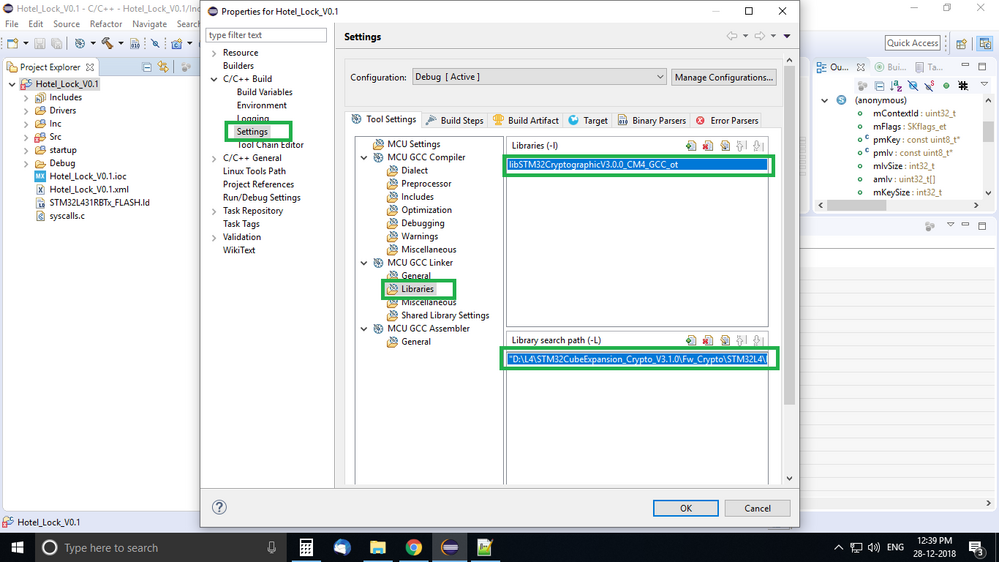Switch to the Build Artifact tab
This screenshot has height=562, width=999.
526,120
